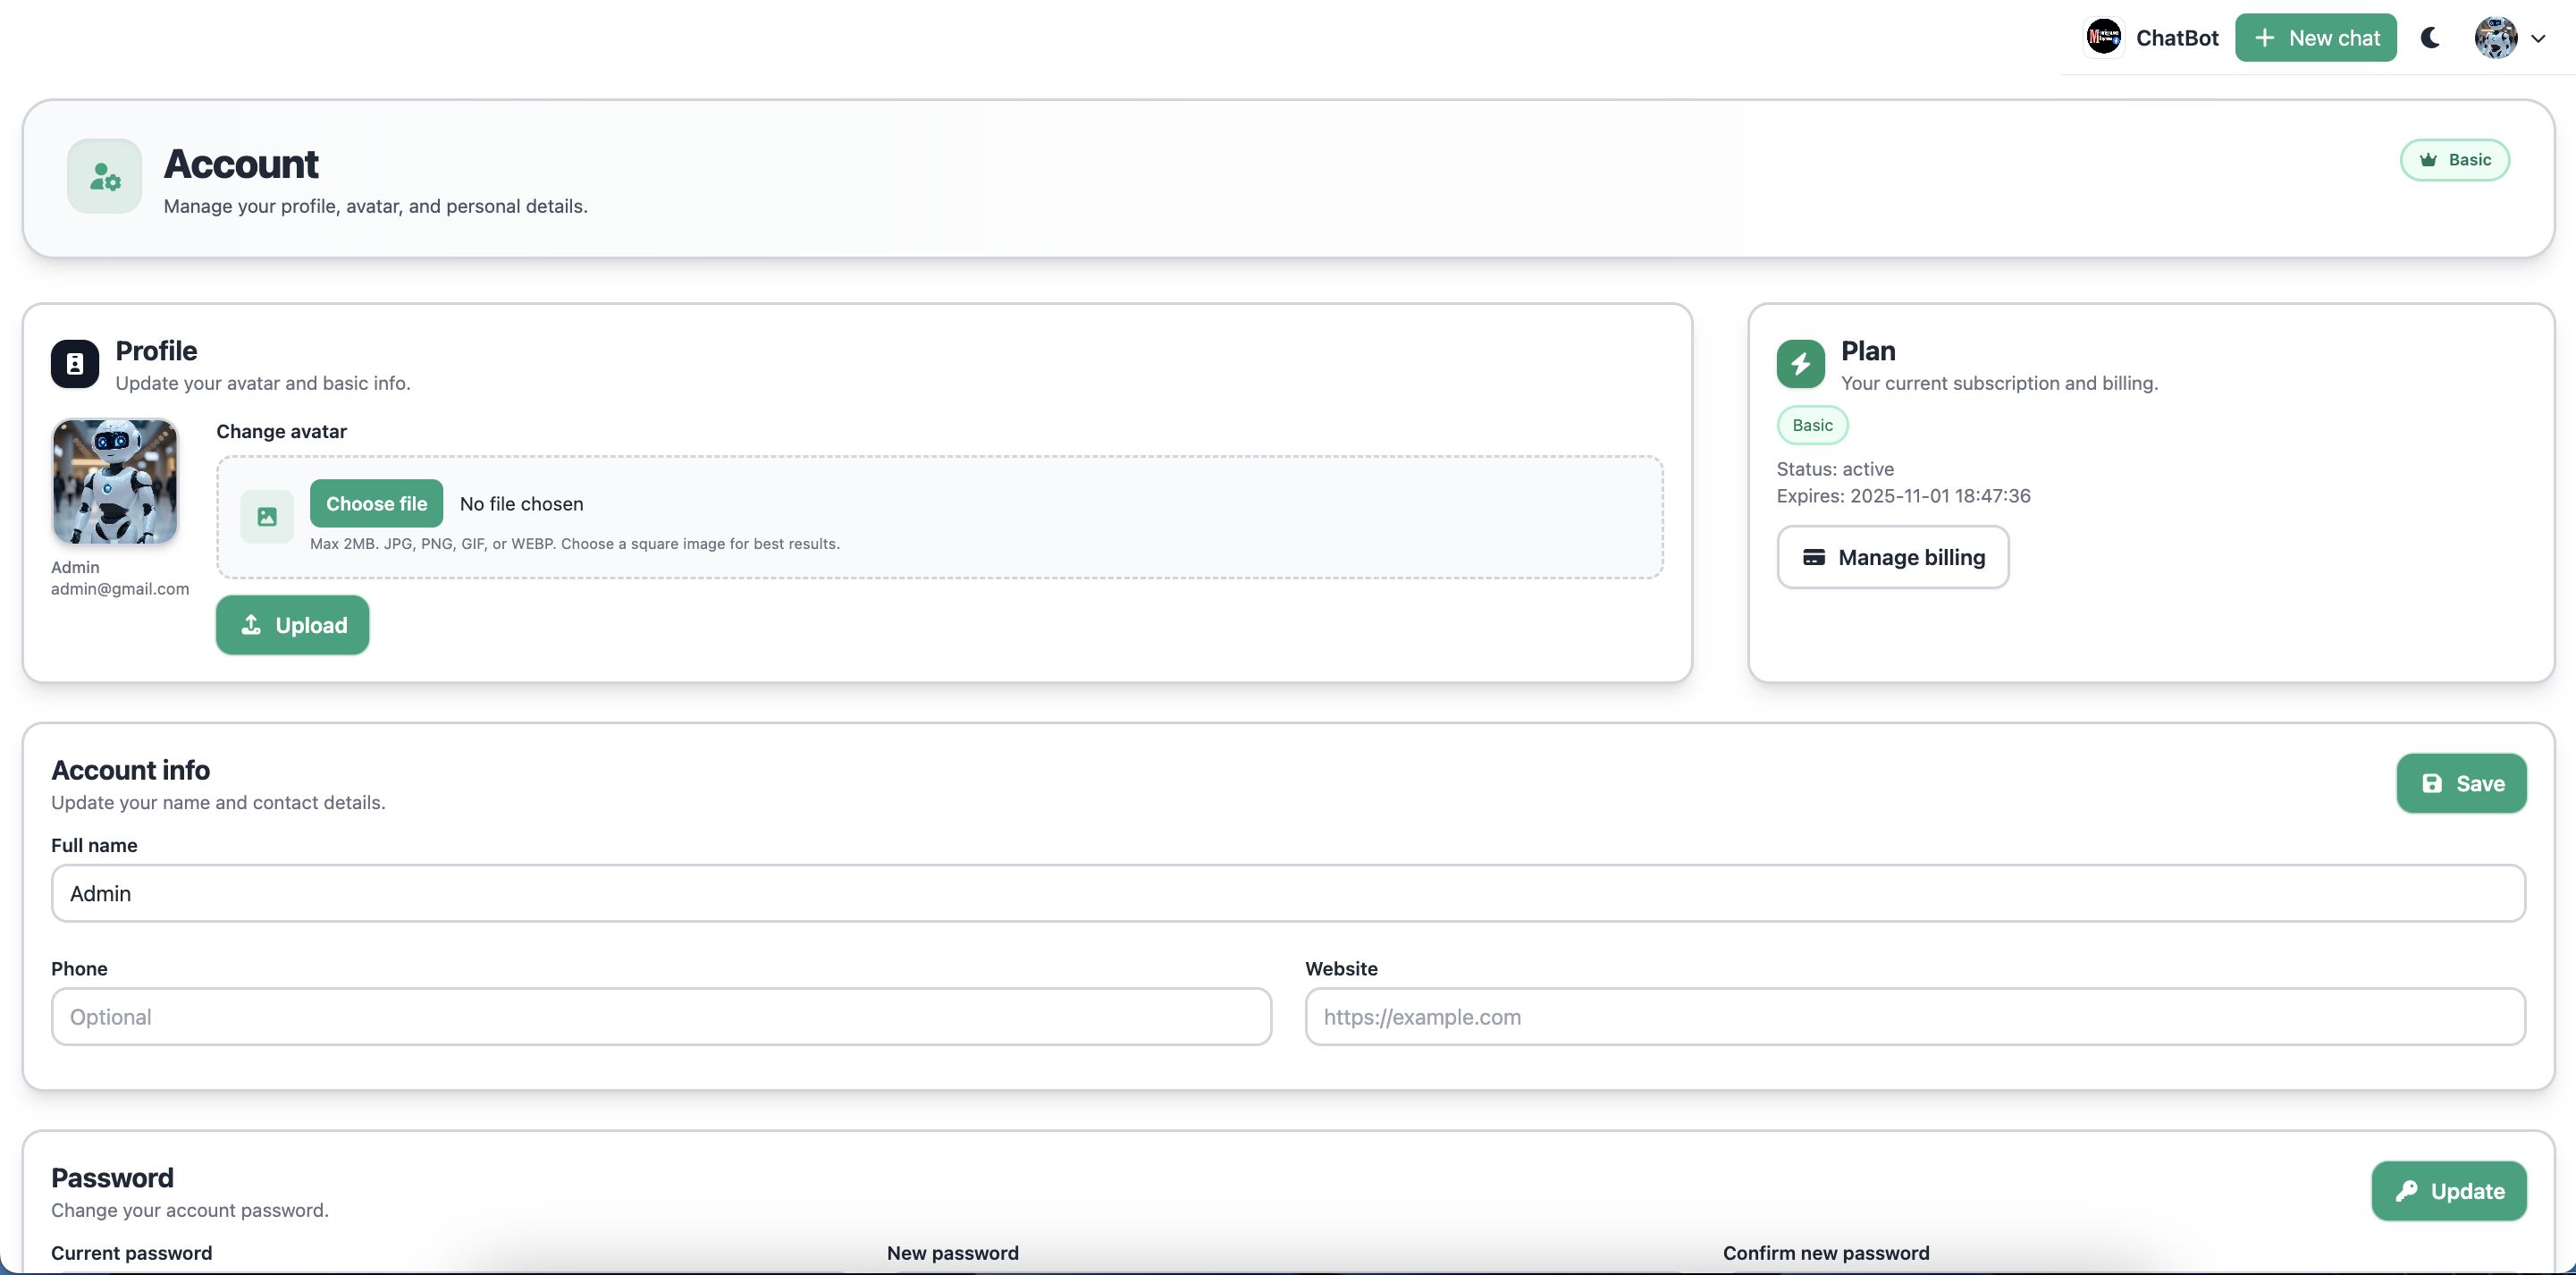
Task: Click the image placeholder icon in the upload area
Action: pyautogui.click(x=267, y=517)
